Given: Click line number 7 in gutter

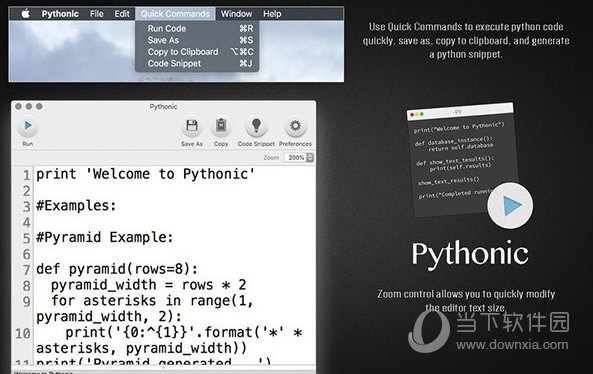Looking at the screenshot, I should [26, 270].
